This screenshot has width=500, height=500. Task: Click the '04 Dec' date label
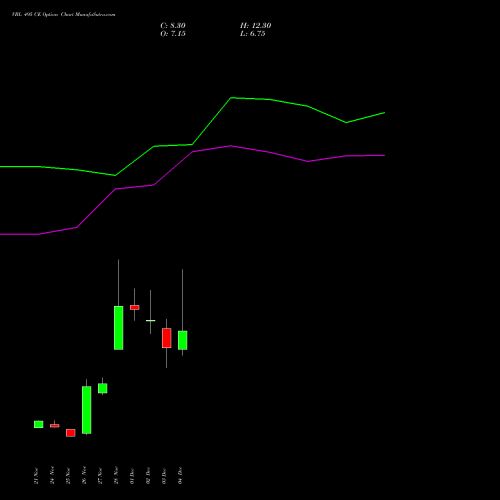click(180, 476)
